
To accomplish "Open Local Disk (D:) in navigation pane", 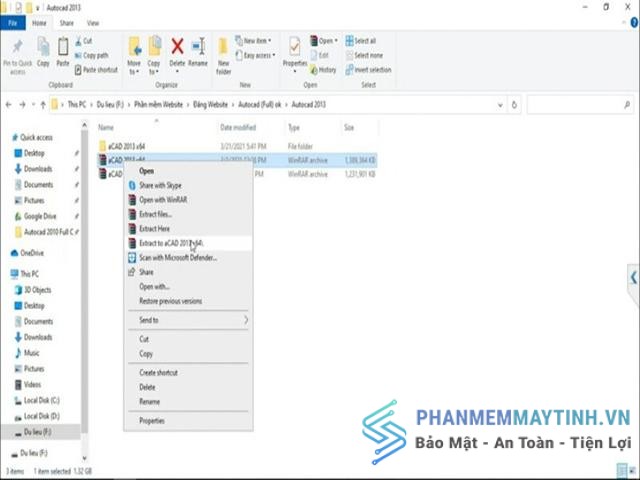I will pos(37,416).
